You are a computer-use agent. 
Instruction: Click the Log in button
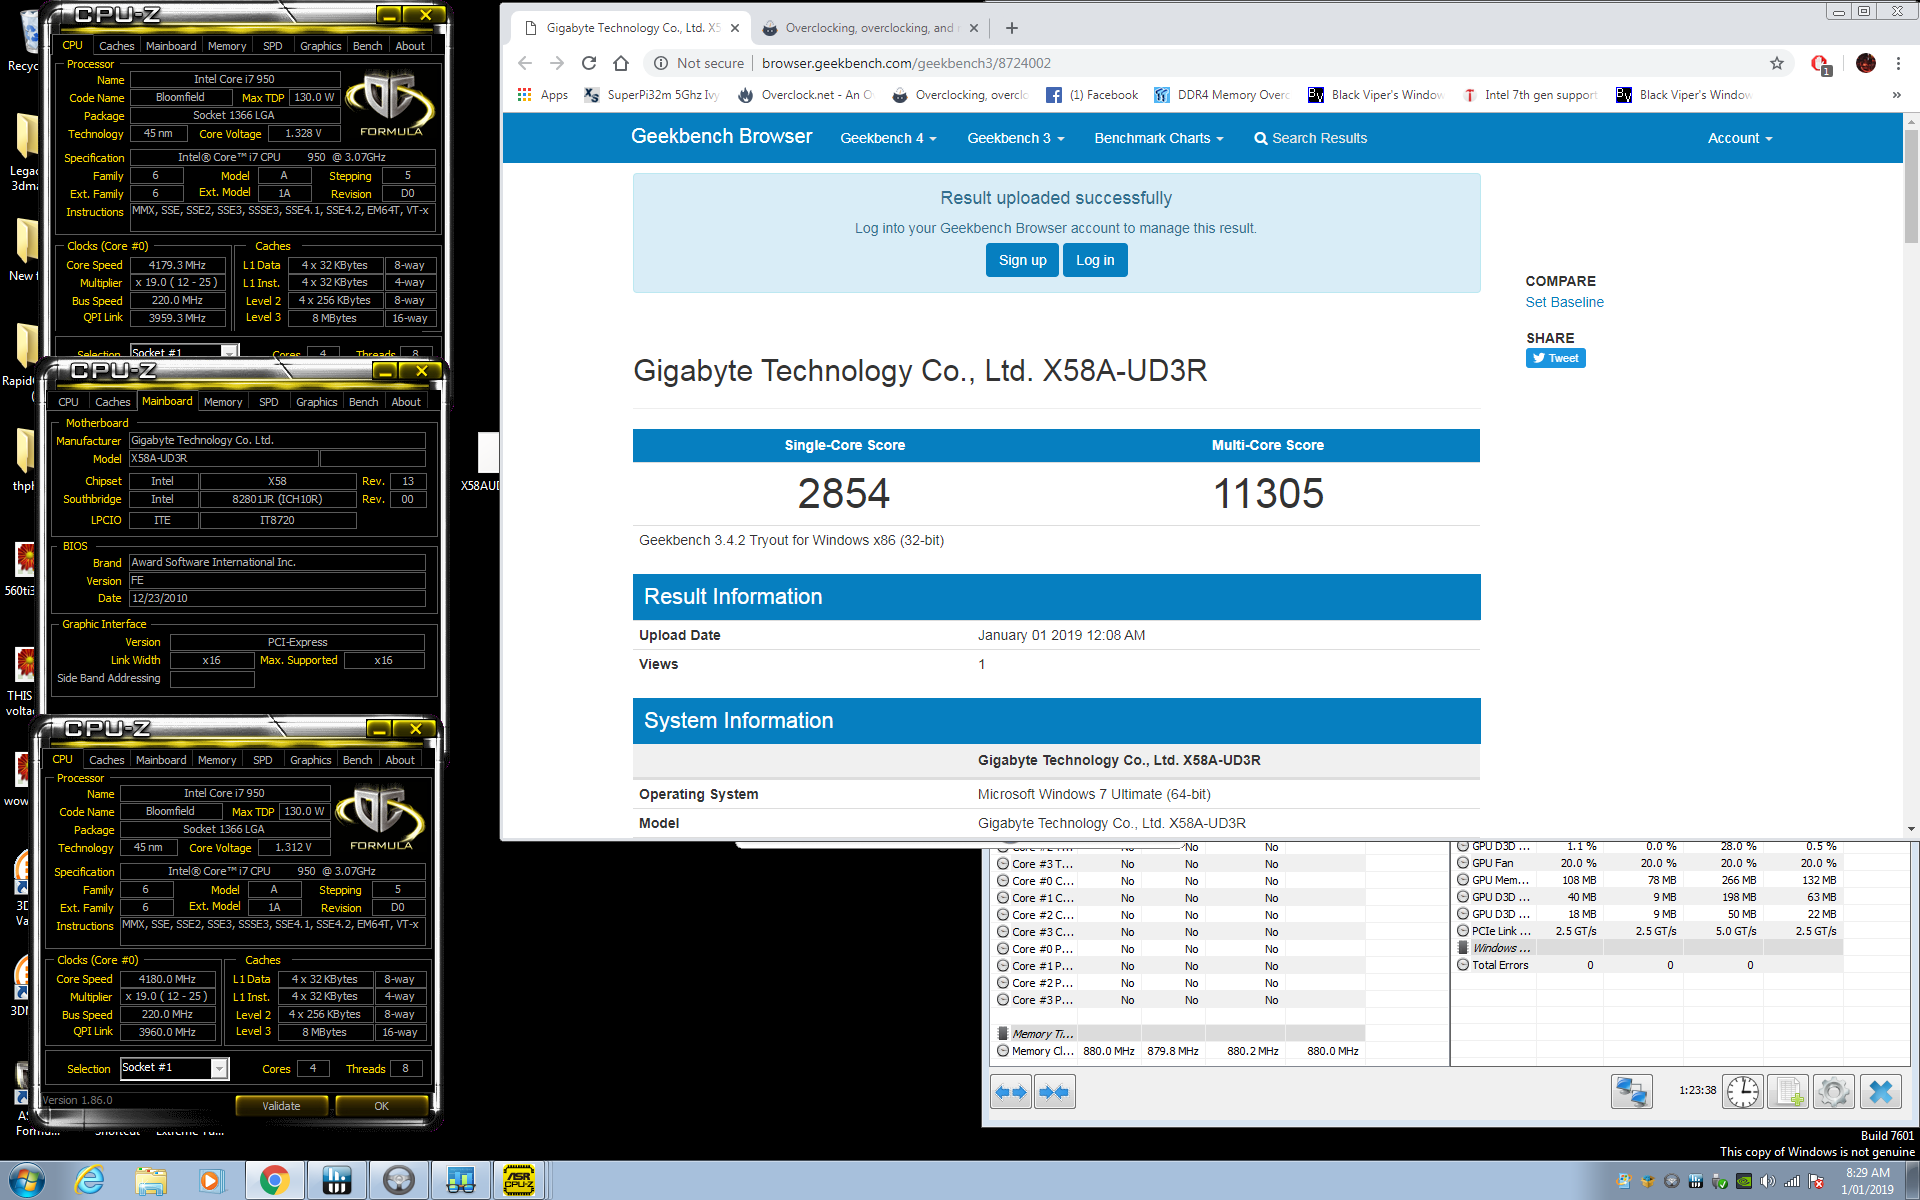click(x=1095, y=260)
